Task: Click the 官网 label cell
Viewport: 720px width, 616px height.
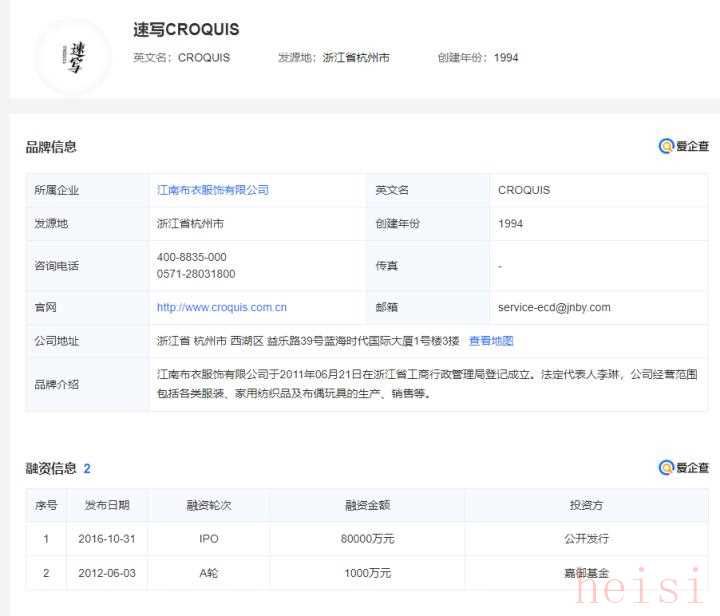Action: click(x=88, y=307)
